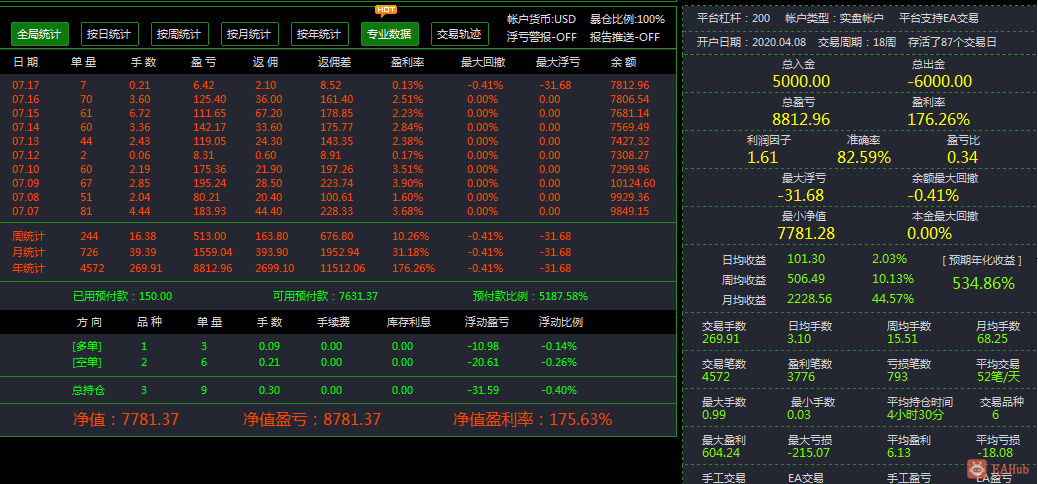Click the 交易轨迹 button
This screenshot has height=484, width=1038.
(x=460, y=34)
